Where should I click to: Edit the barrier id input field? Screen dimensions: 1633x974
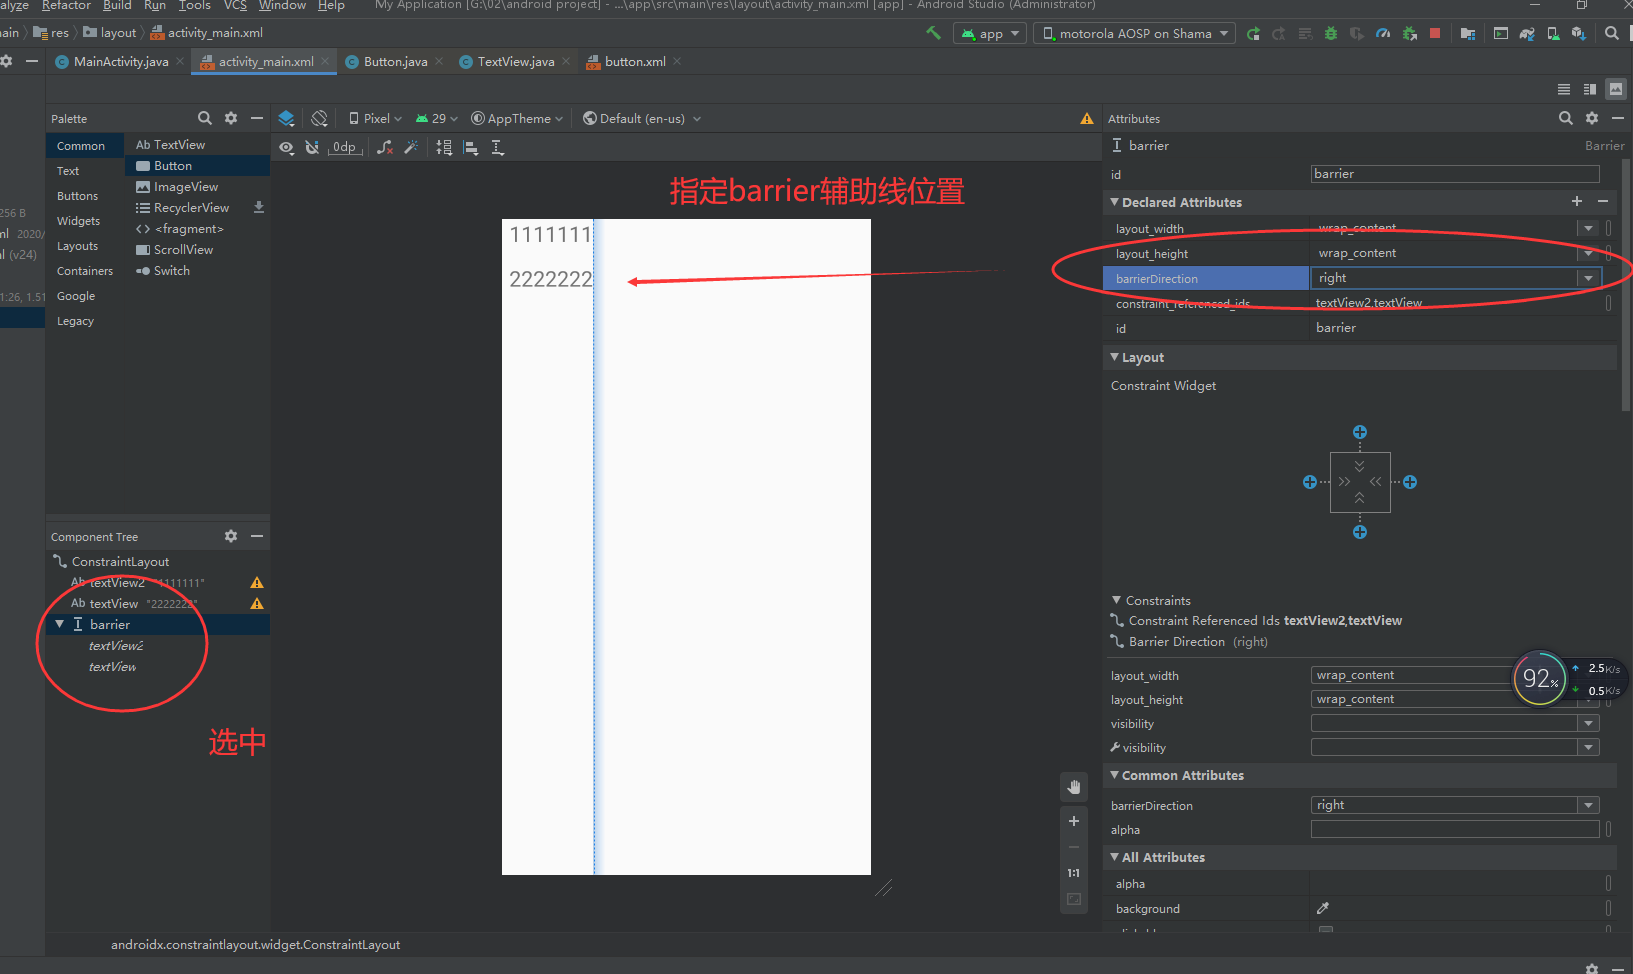coord(1453,173)
